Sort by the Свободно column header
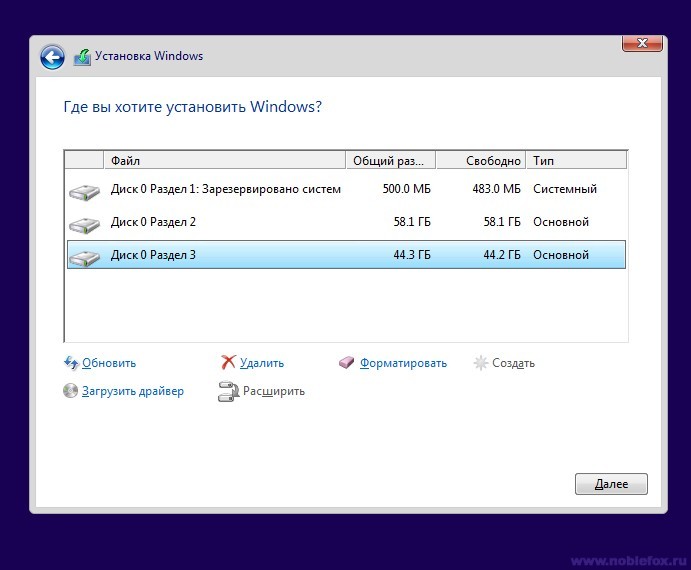691x570 pixels. [481, 160]
